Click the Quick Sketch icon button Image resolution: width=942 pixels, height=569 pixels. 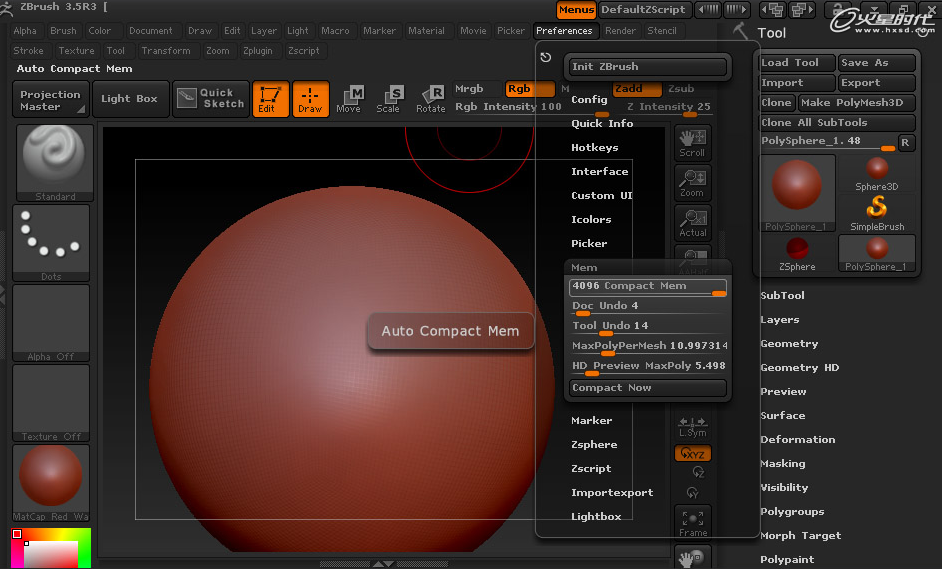pos(211,99)
